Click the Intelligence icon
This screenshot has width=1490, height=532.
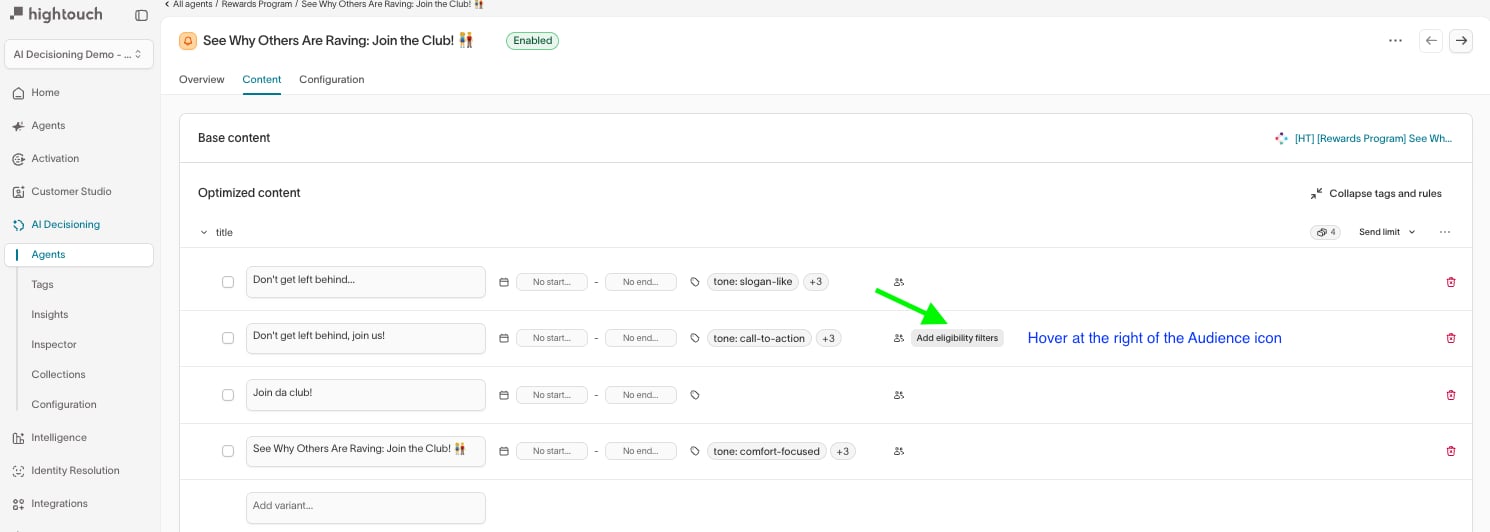coord(18,438)
